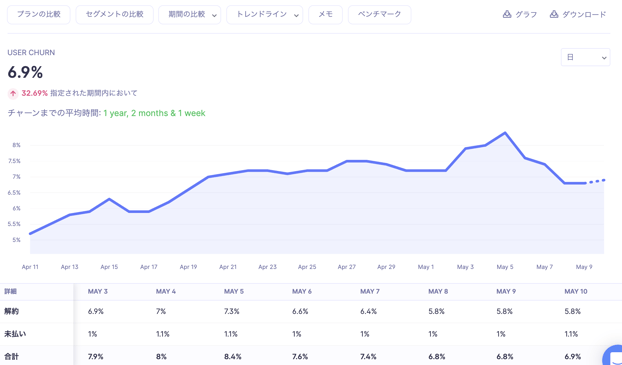Viewport: 622px width, 365px height.
Task: Click the Apr 27 axis label
Action: pyautogui.click(x=347, y=267)
